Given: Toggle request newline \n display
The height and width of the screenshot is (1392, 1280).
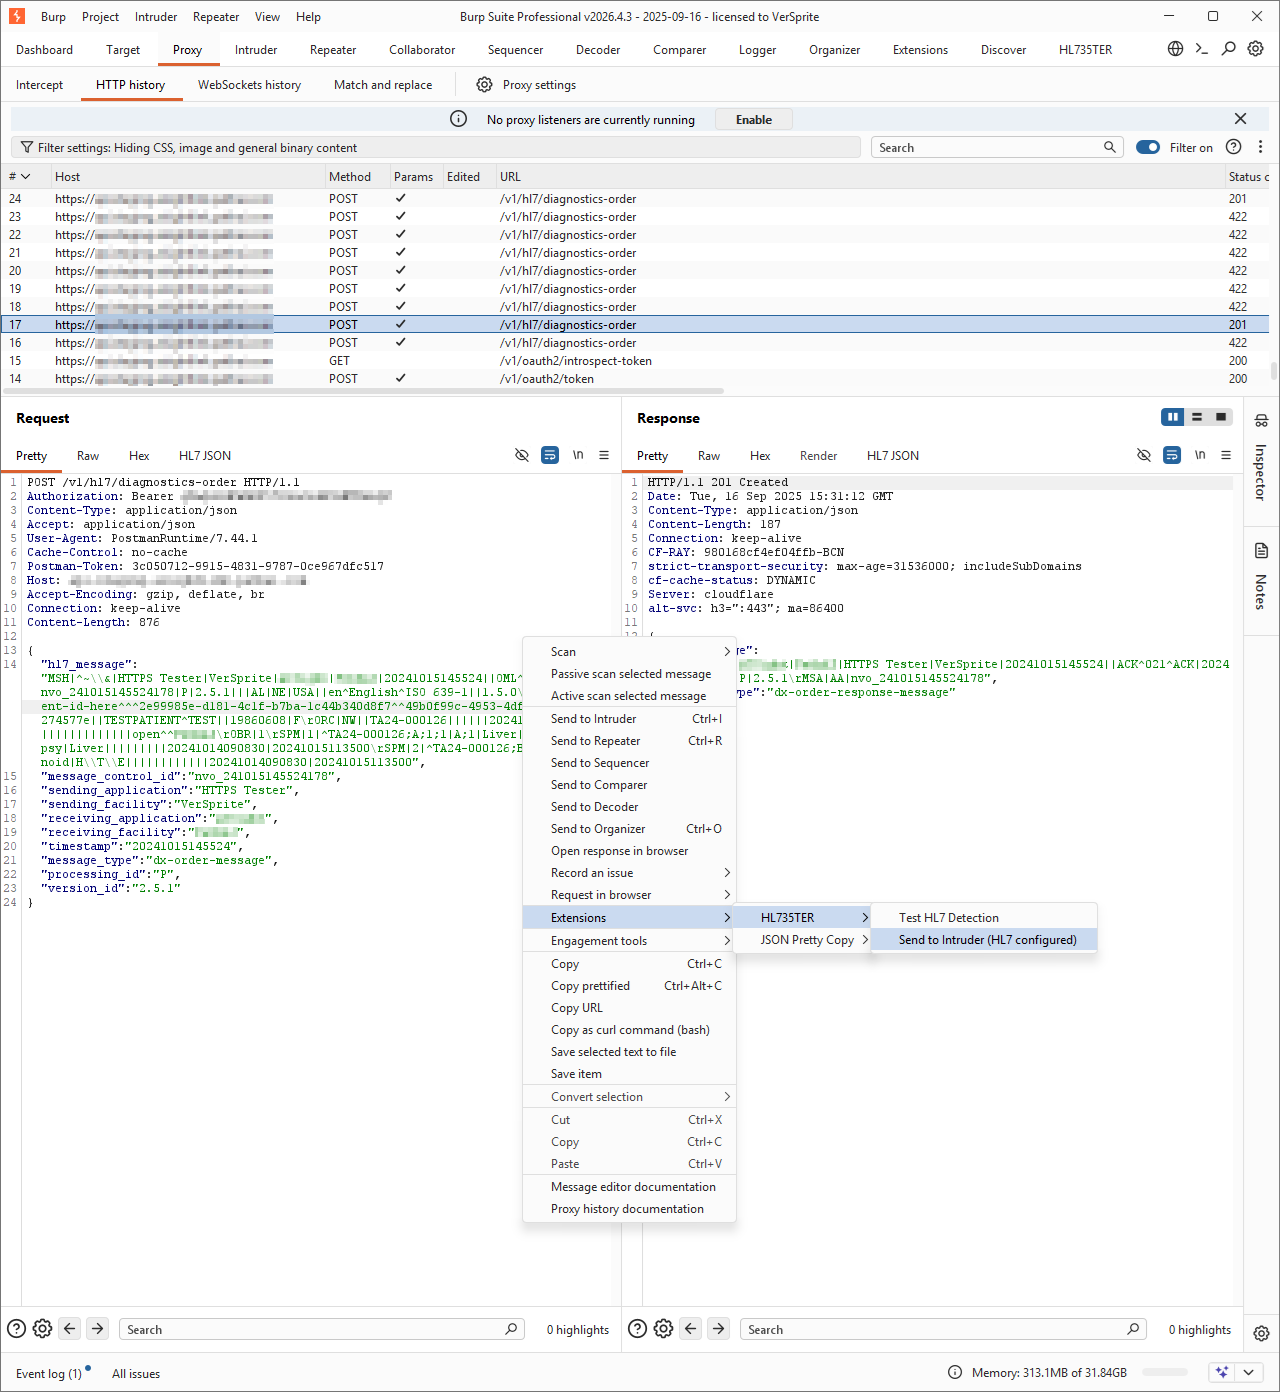Looking at the screenshot, I should pyautogui.click(x=578, y=455).
